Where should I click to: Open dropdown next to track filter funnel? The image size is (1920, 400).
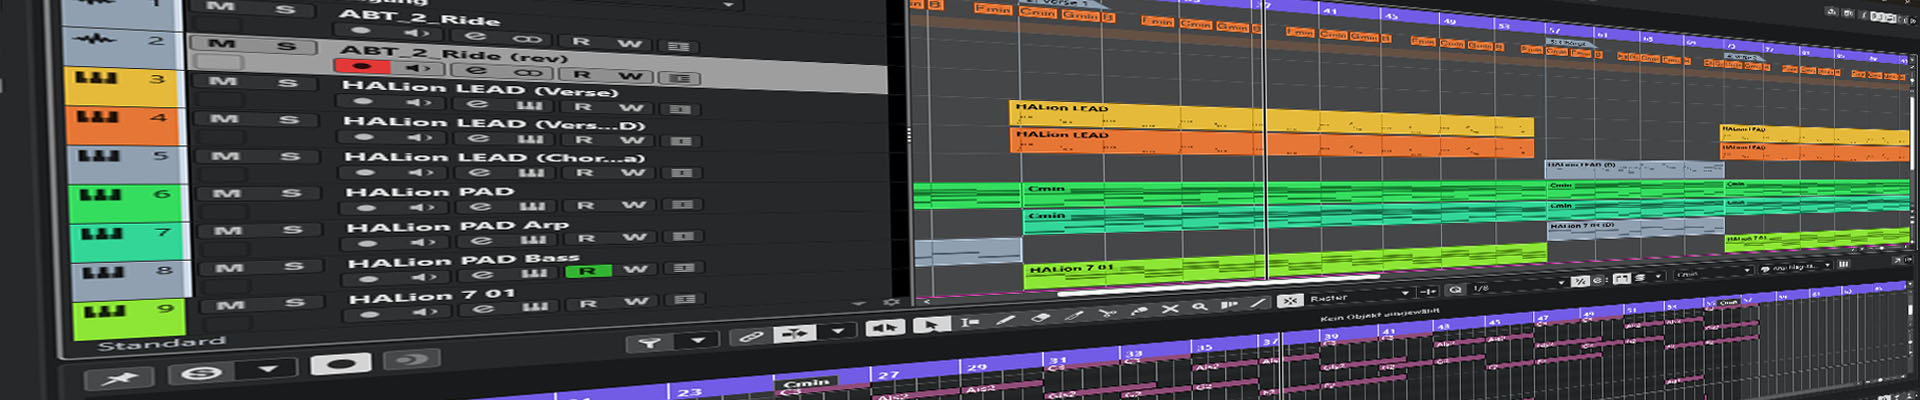[x=698, y=341]
